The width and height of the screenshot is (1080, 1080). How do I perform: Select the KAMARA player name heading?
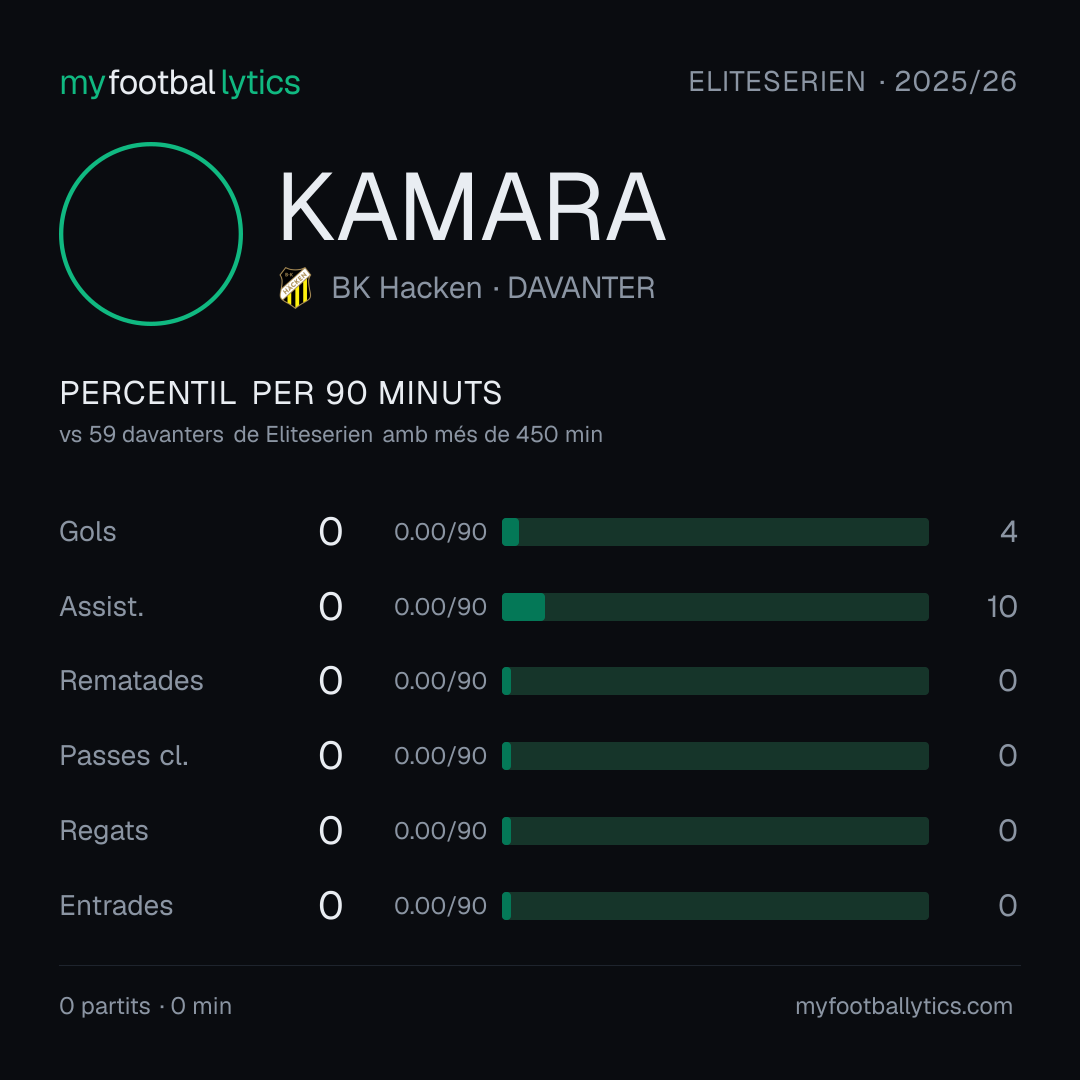coord(472,207)
